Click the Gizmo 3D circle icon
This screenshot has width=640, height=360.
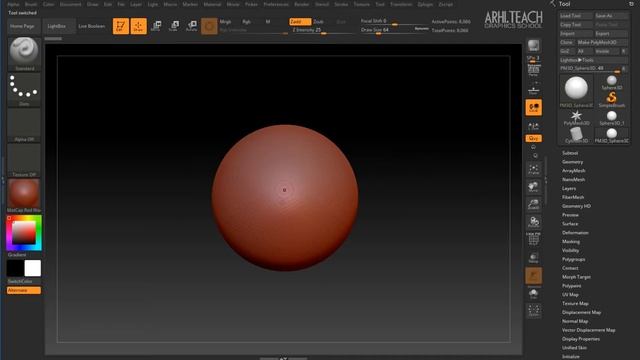pyautogui.click(x=209, y=26)
